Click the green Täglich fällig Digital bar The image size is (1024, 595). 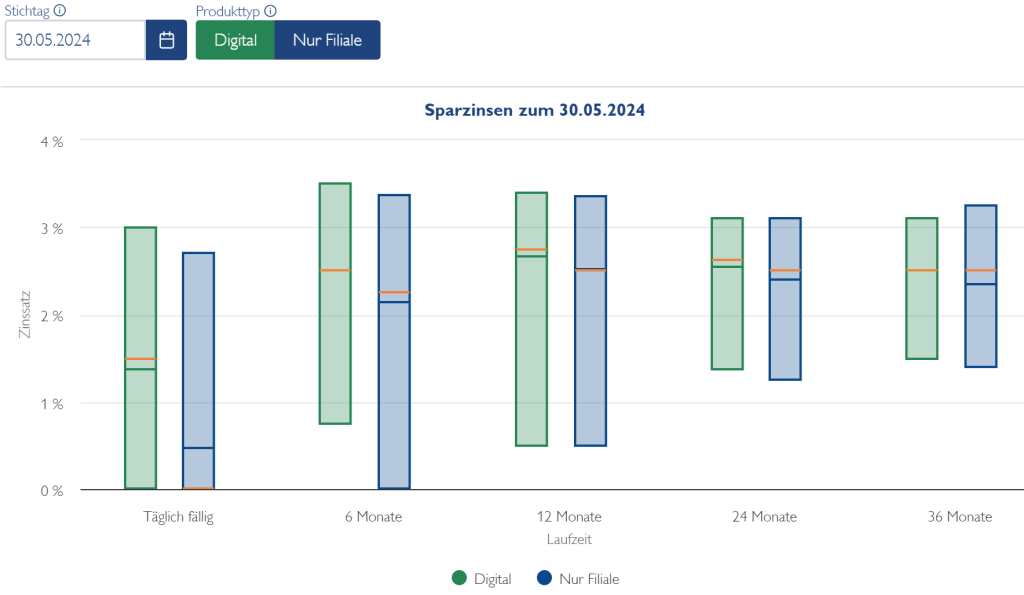click(140, 300)
